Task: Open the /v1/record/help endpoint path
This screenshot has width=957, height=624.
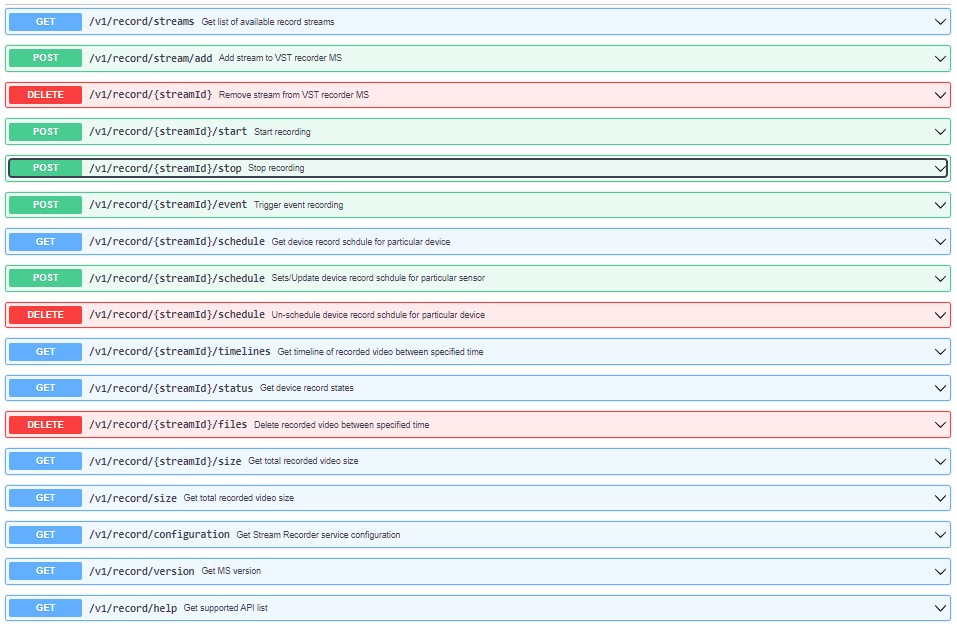Action: pos(132,608)
